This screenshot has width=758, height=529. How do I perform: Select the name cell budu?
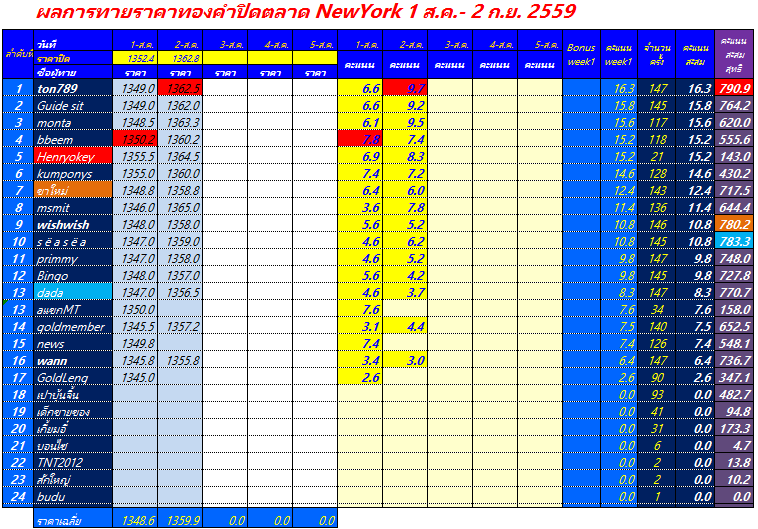click(73, 497)
